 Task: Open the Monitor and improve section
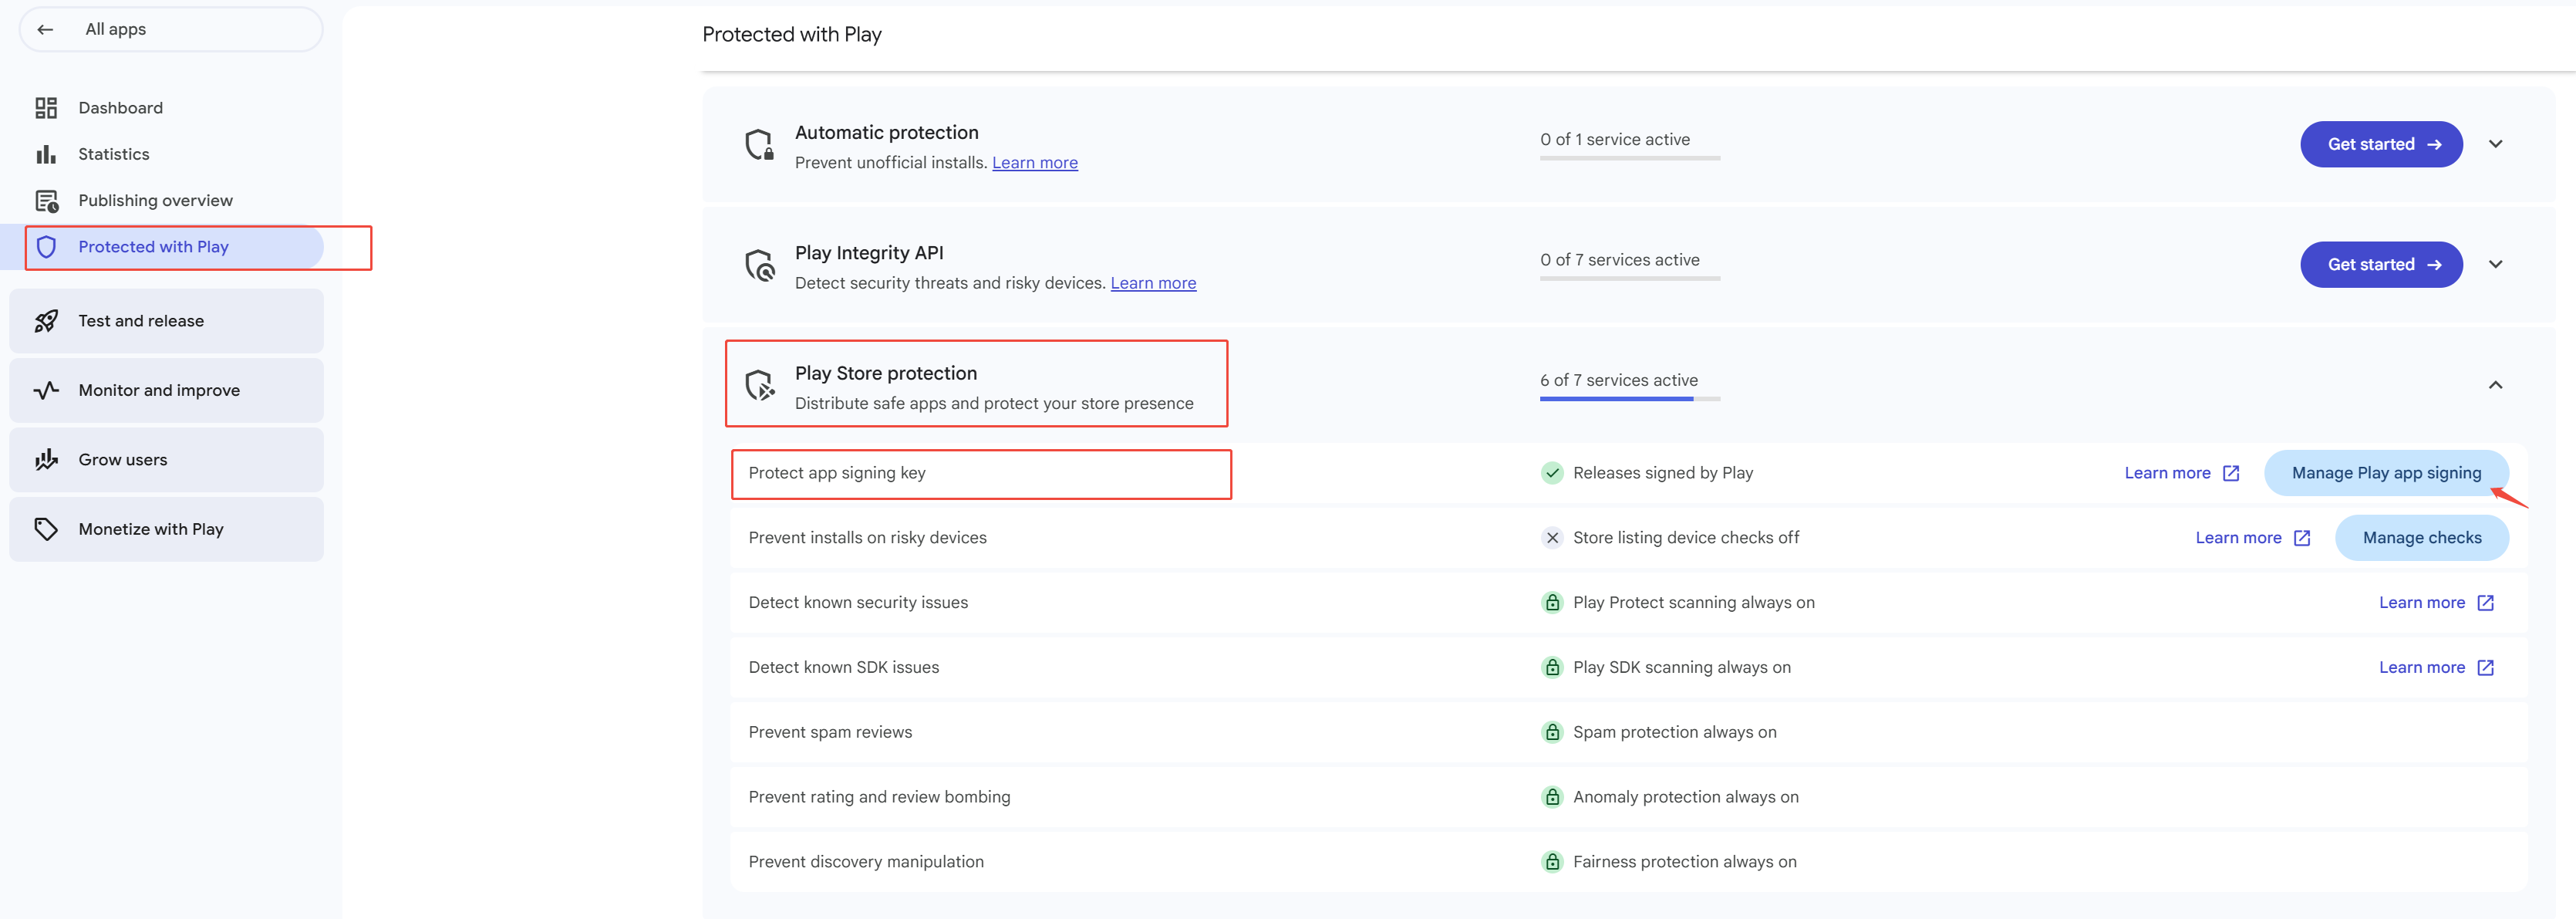point(166,390)
